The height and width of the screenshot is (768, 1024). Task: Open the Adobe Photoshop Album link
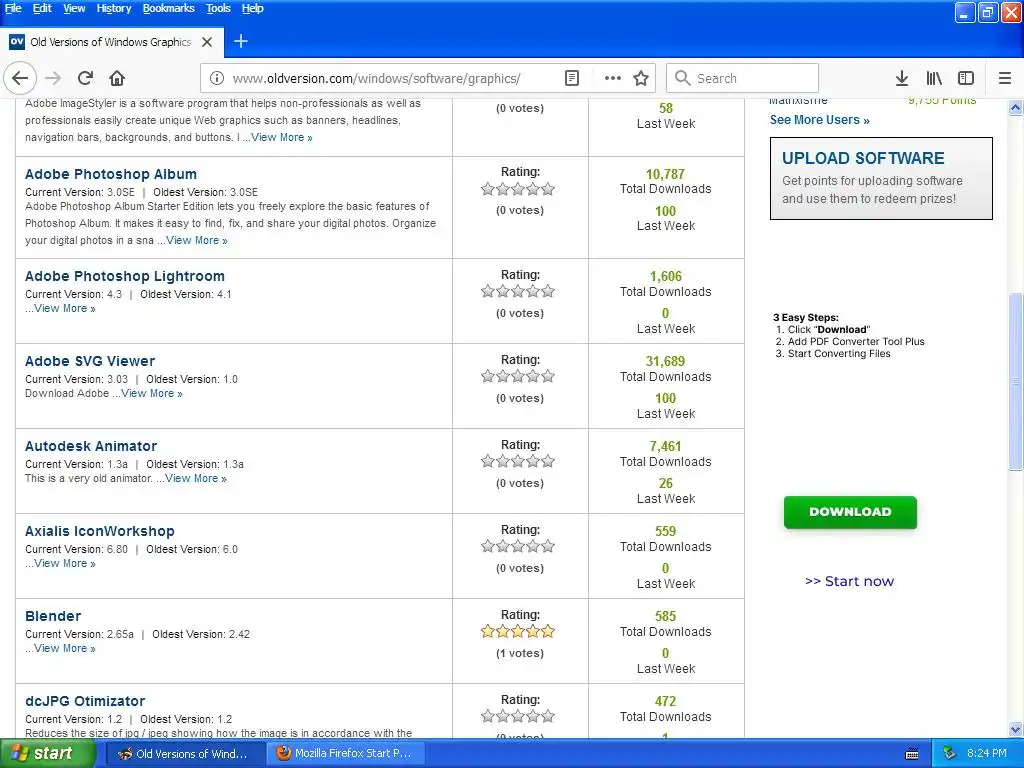(110, 174)
